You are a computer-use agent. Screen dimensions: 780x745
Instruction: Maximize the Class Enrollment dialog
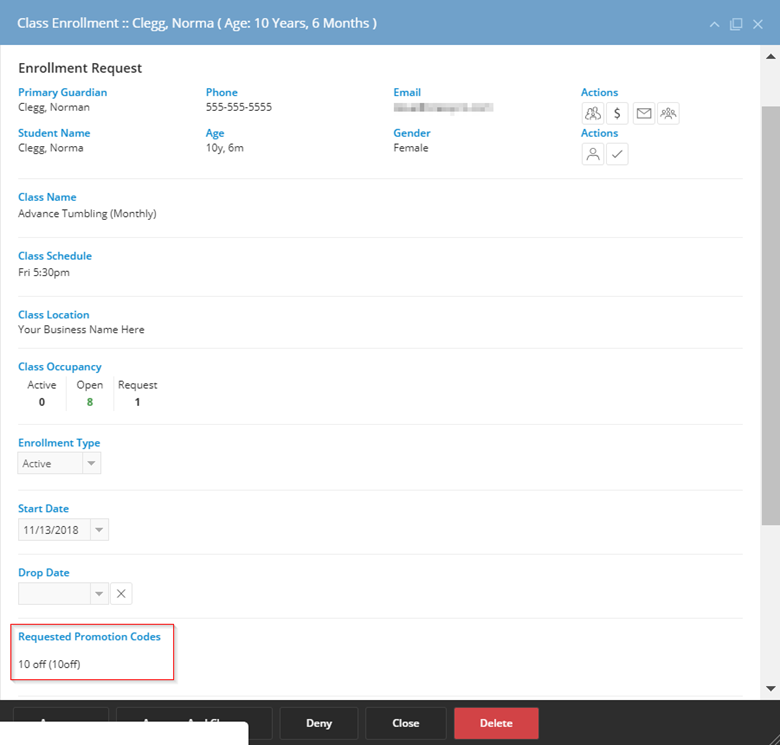[736, 24]
